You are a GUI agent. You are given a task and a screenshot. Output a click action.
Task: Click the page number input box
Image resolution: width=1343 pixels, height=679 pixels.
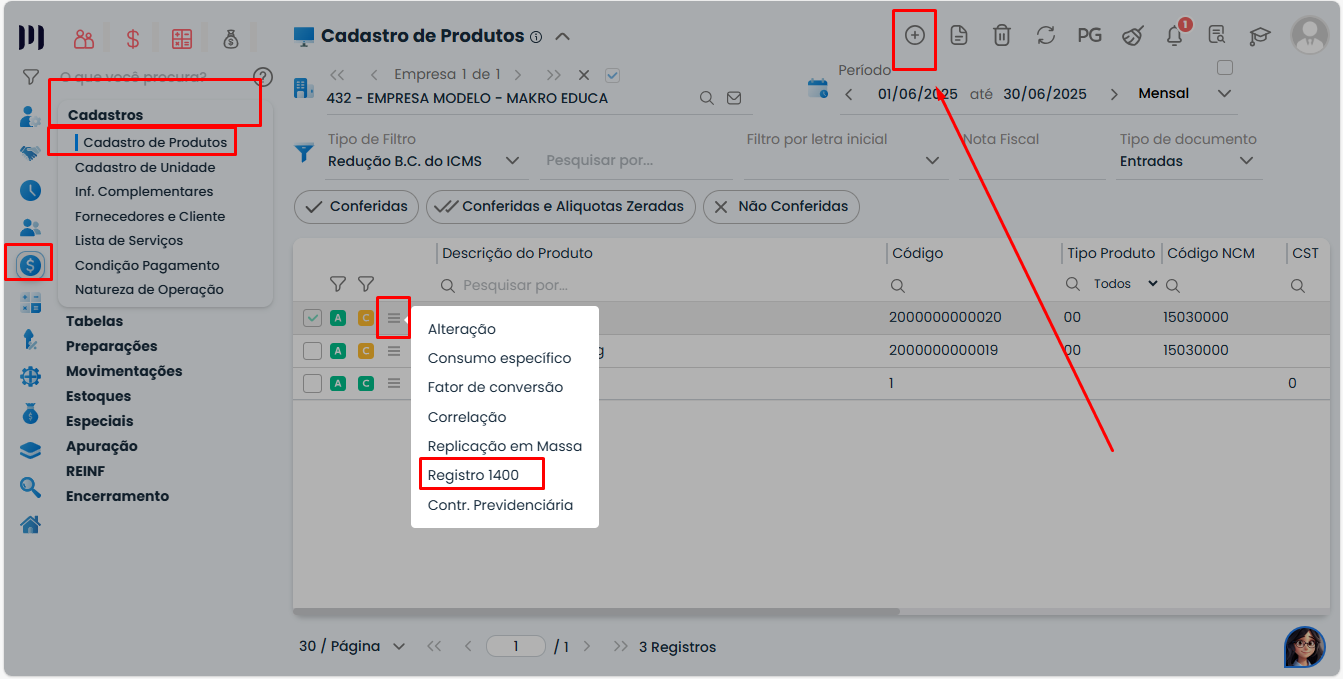pyautogui.click(x=516, y=647)
